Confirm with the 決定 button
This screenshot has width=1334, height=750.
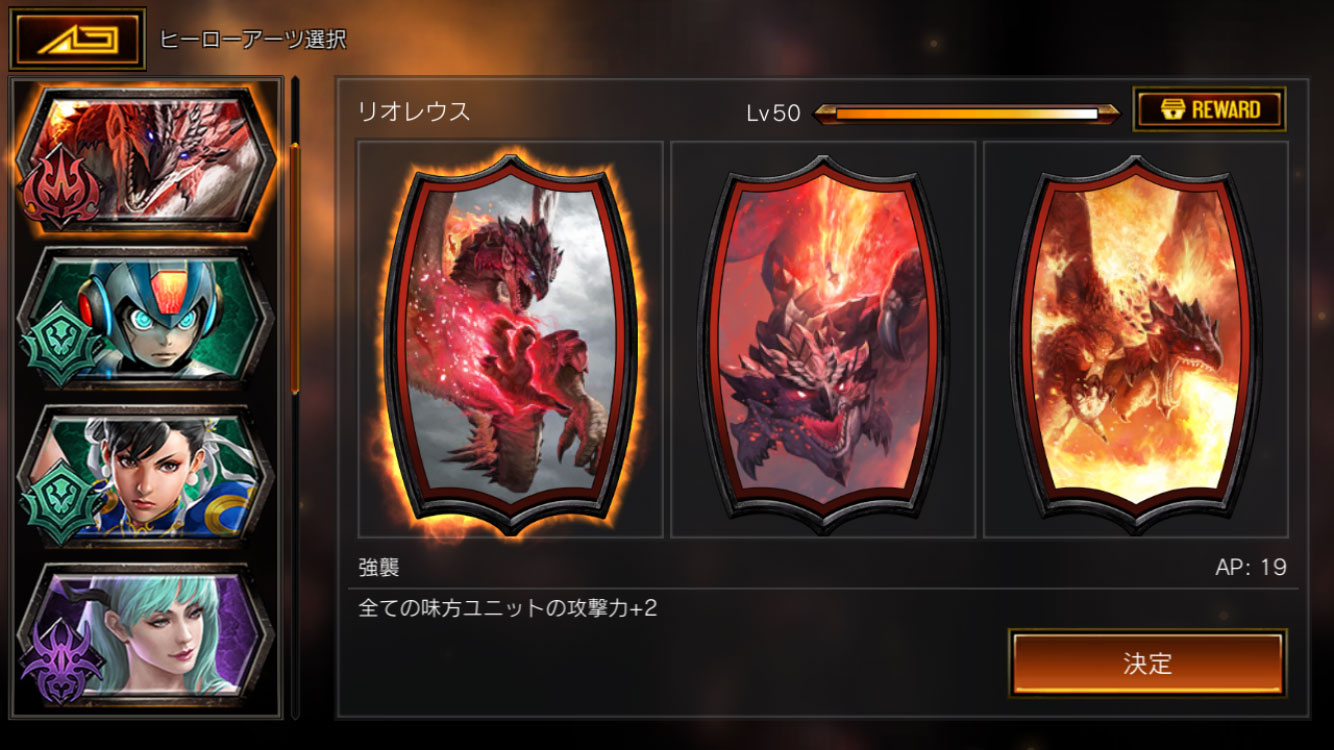(x=1147, y=663)
